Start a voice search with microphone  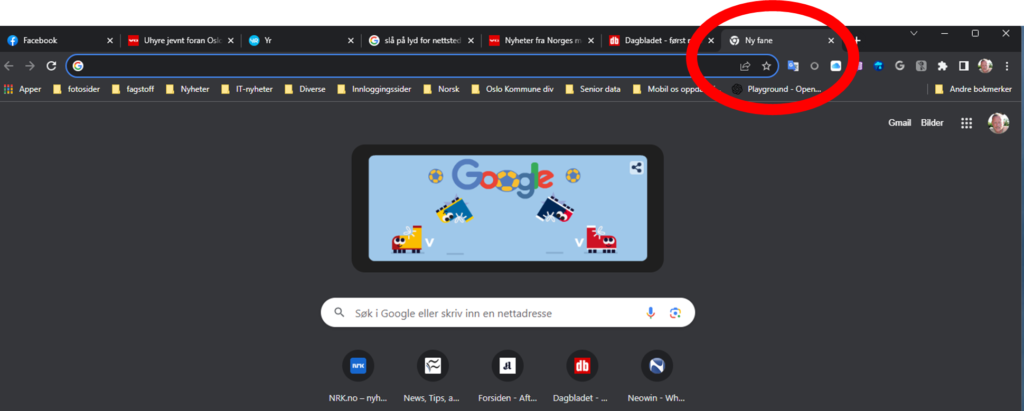pyautogui.click(x=650, y=313)
